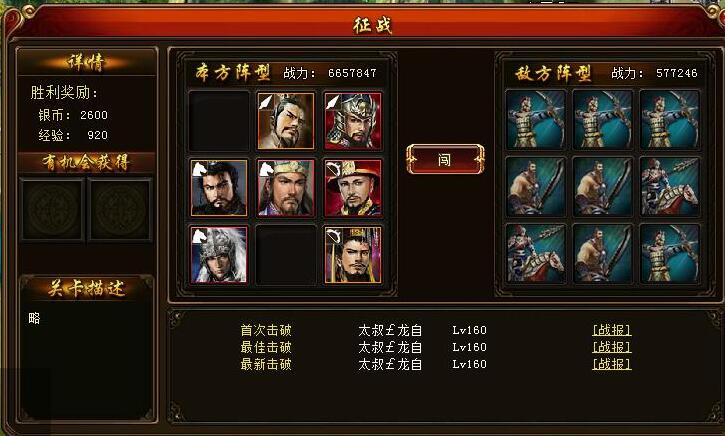Select the armored general in golden helmet
Viewport: 725px width, 436px height.
tap(353, 121)
